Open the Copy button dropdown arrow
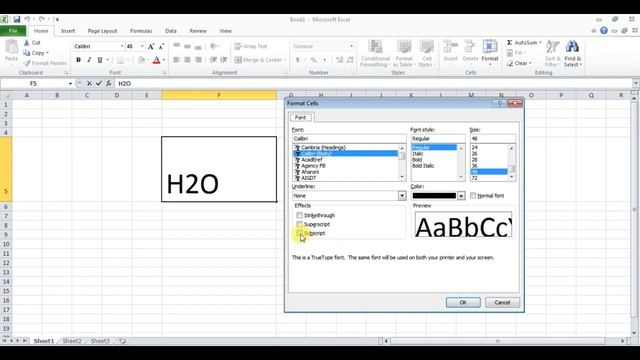Viewport: 640px width, 360px height. click(x=47, y=53)
